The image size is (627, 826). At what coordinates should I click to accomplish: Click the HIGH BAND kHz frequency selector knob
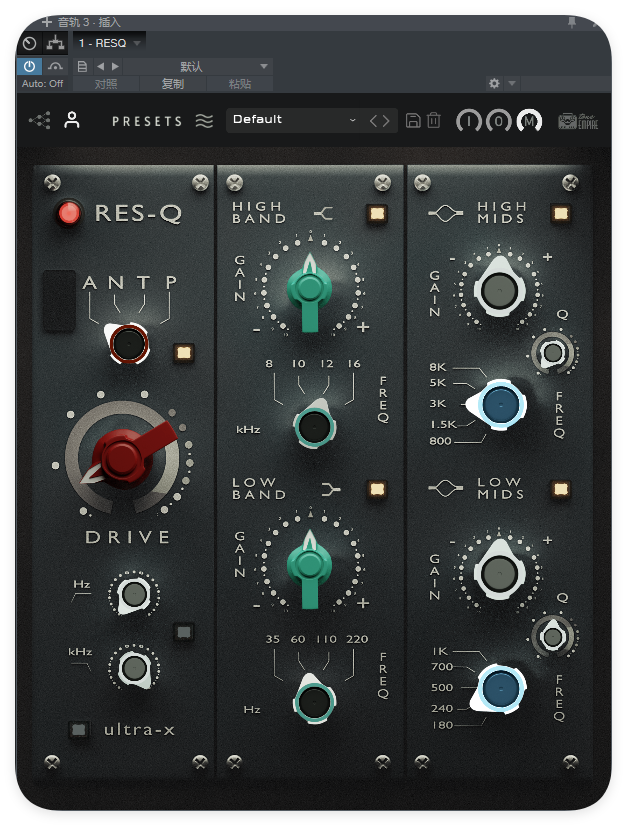point(314,425)
